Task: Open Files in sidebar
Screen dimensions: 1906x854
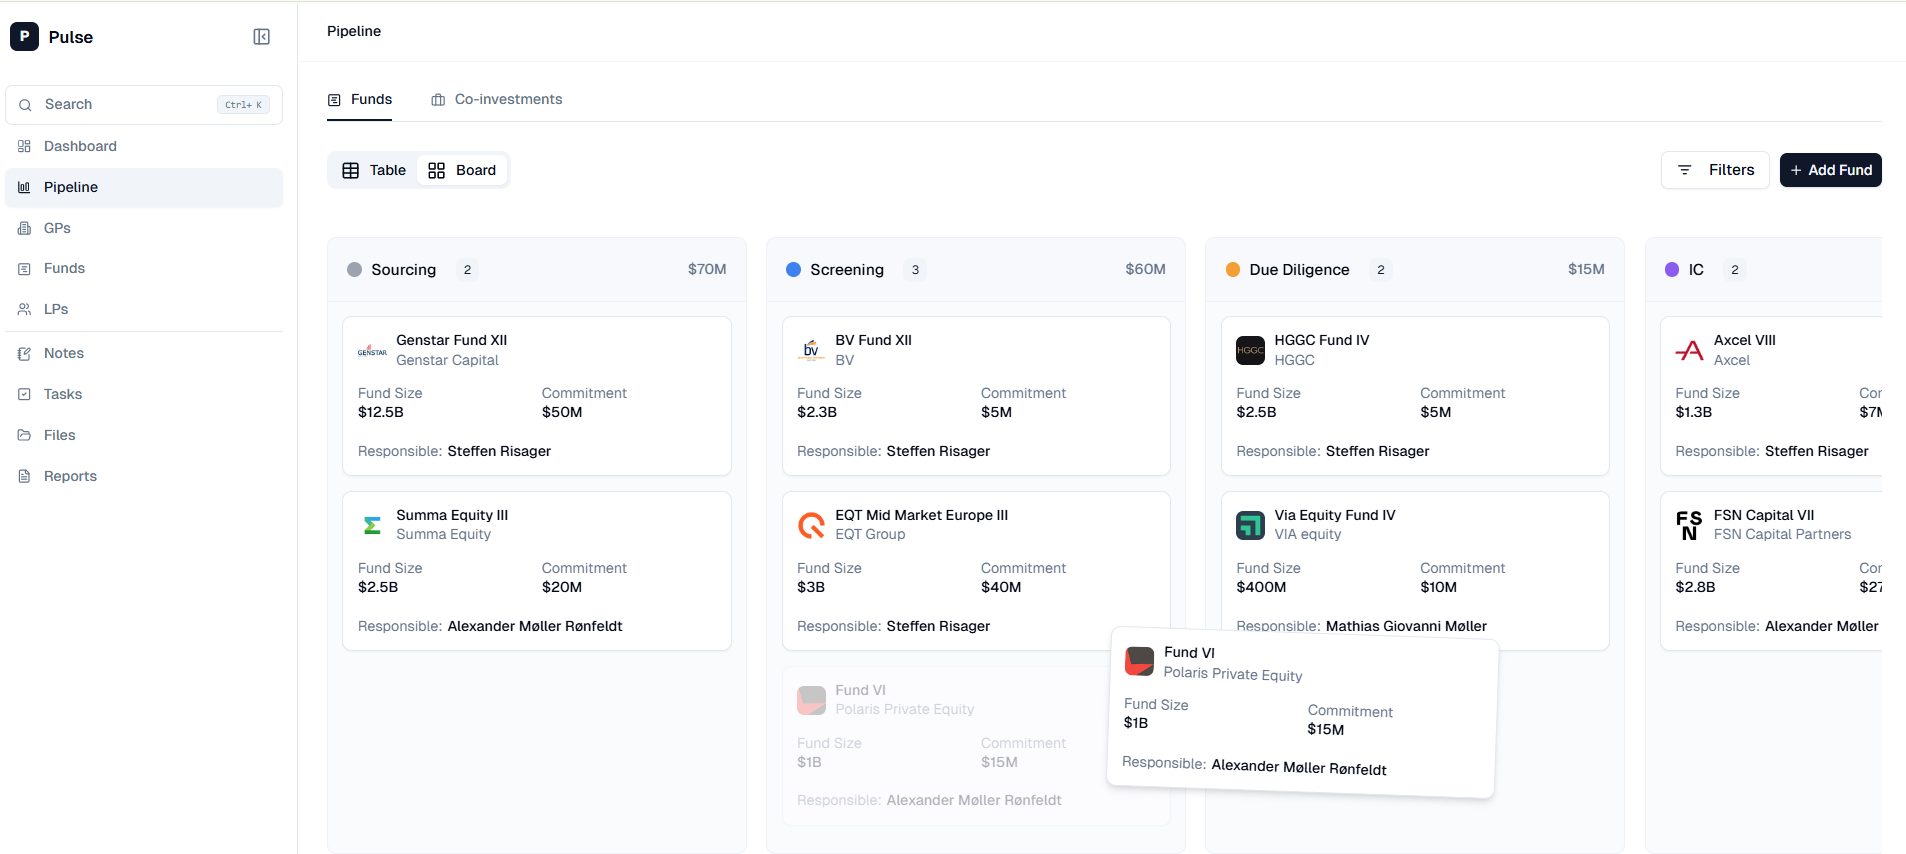Action: pyautogui.click(x=144, y=435)
